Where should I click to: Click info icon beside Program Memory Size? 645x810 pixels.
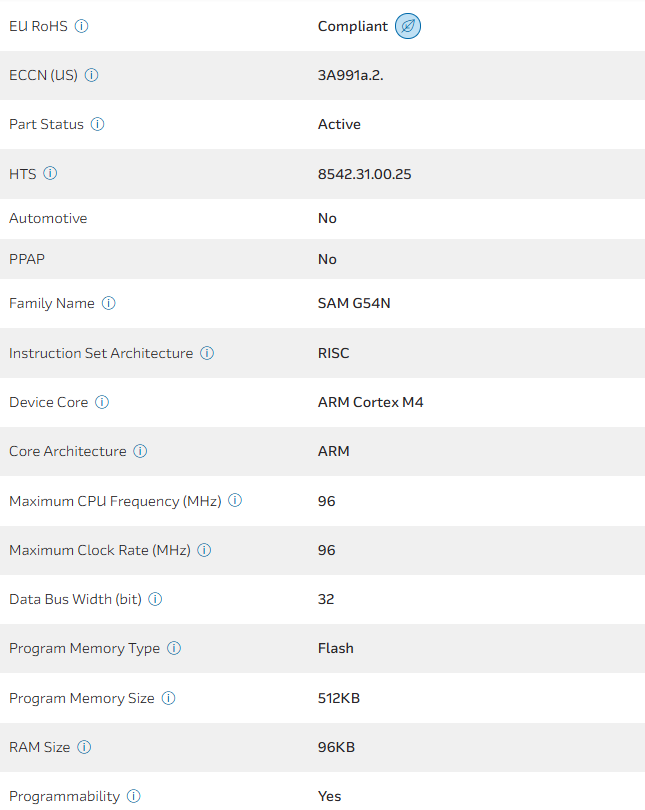[168, 698]
